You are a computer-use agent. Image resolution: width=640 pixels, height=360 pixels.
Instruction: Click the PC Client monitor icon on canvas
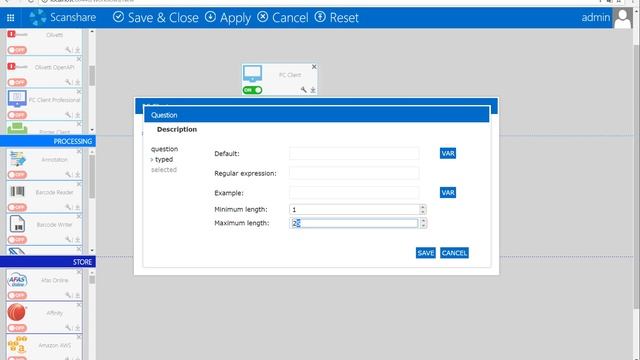click(x=252, y=73)
